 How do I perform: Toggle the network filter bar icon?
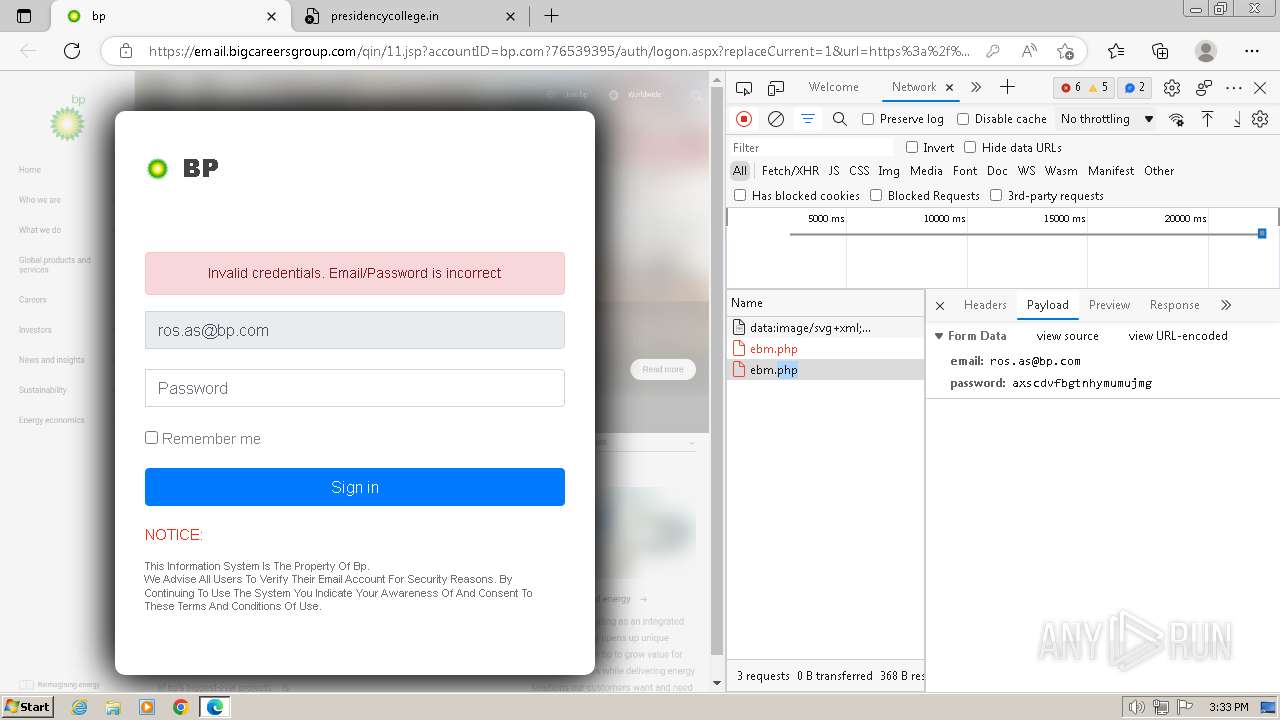[808, 119]
